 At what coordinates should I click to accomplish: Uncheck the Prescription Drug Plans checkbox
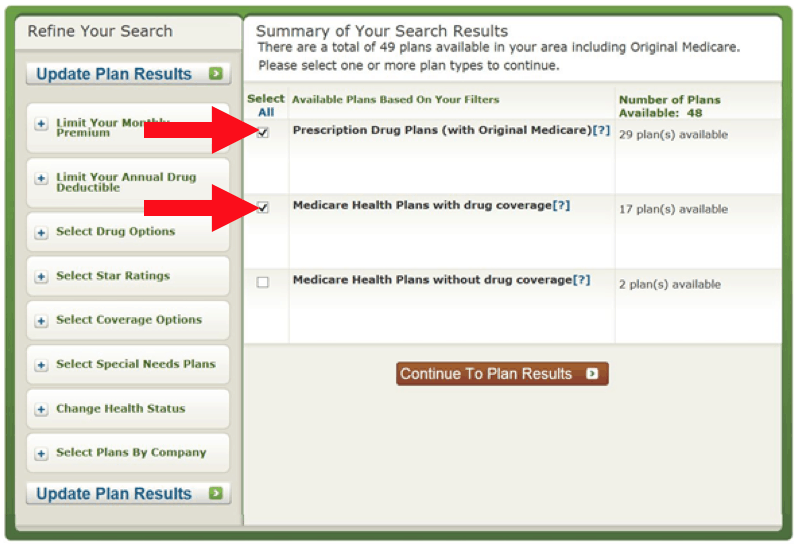pos(263,132)
